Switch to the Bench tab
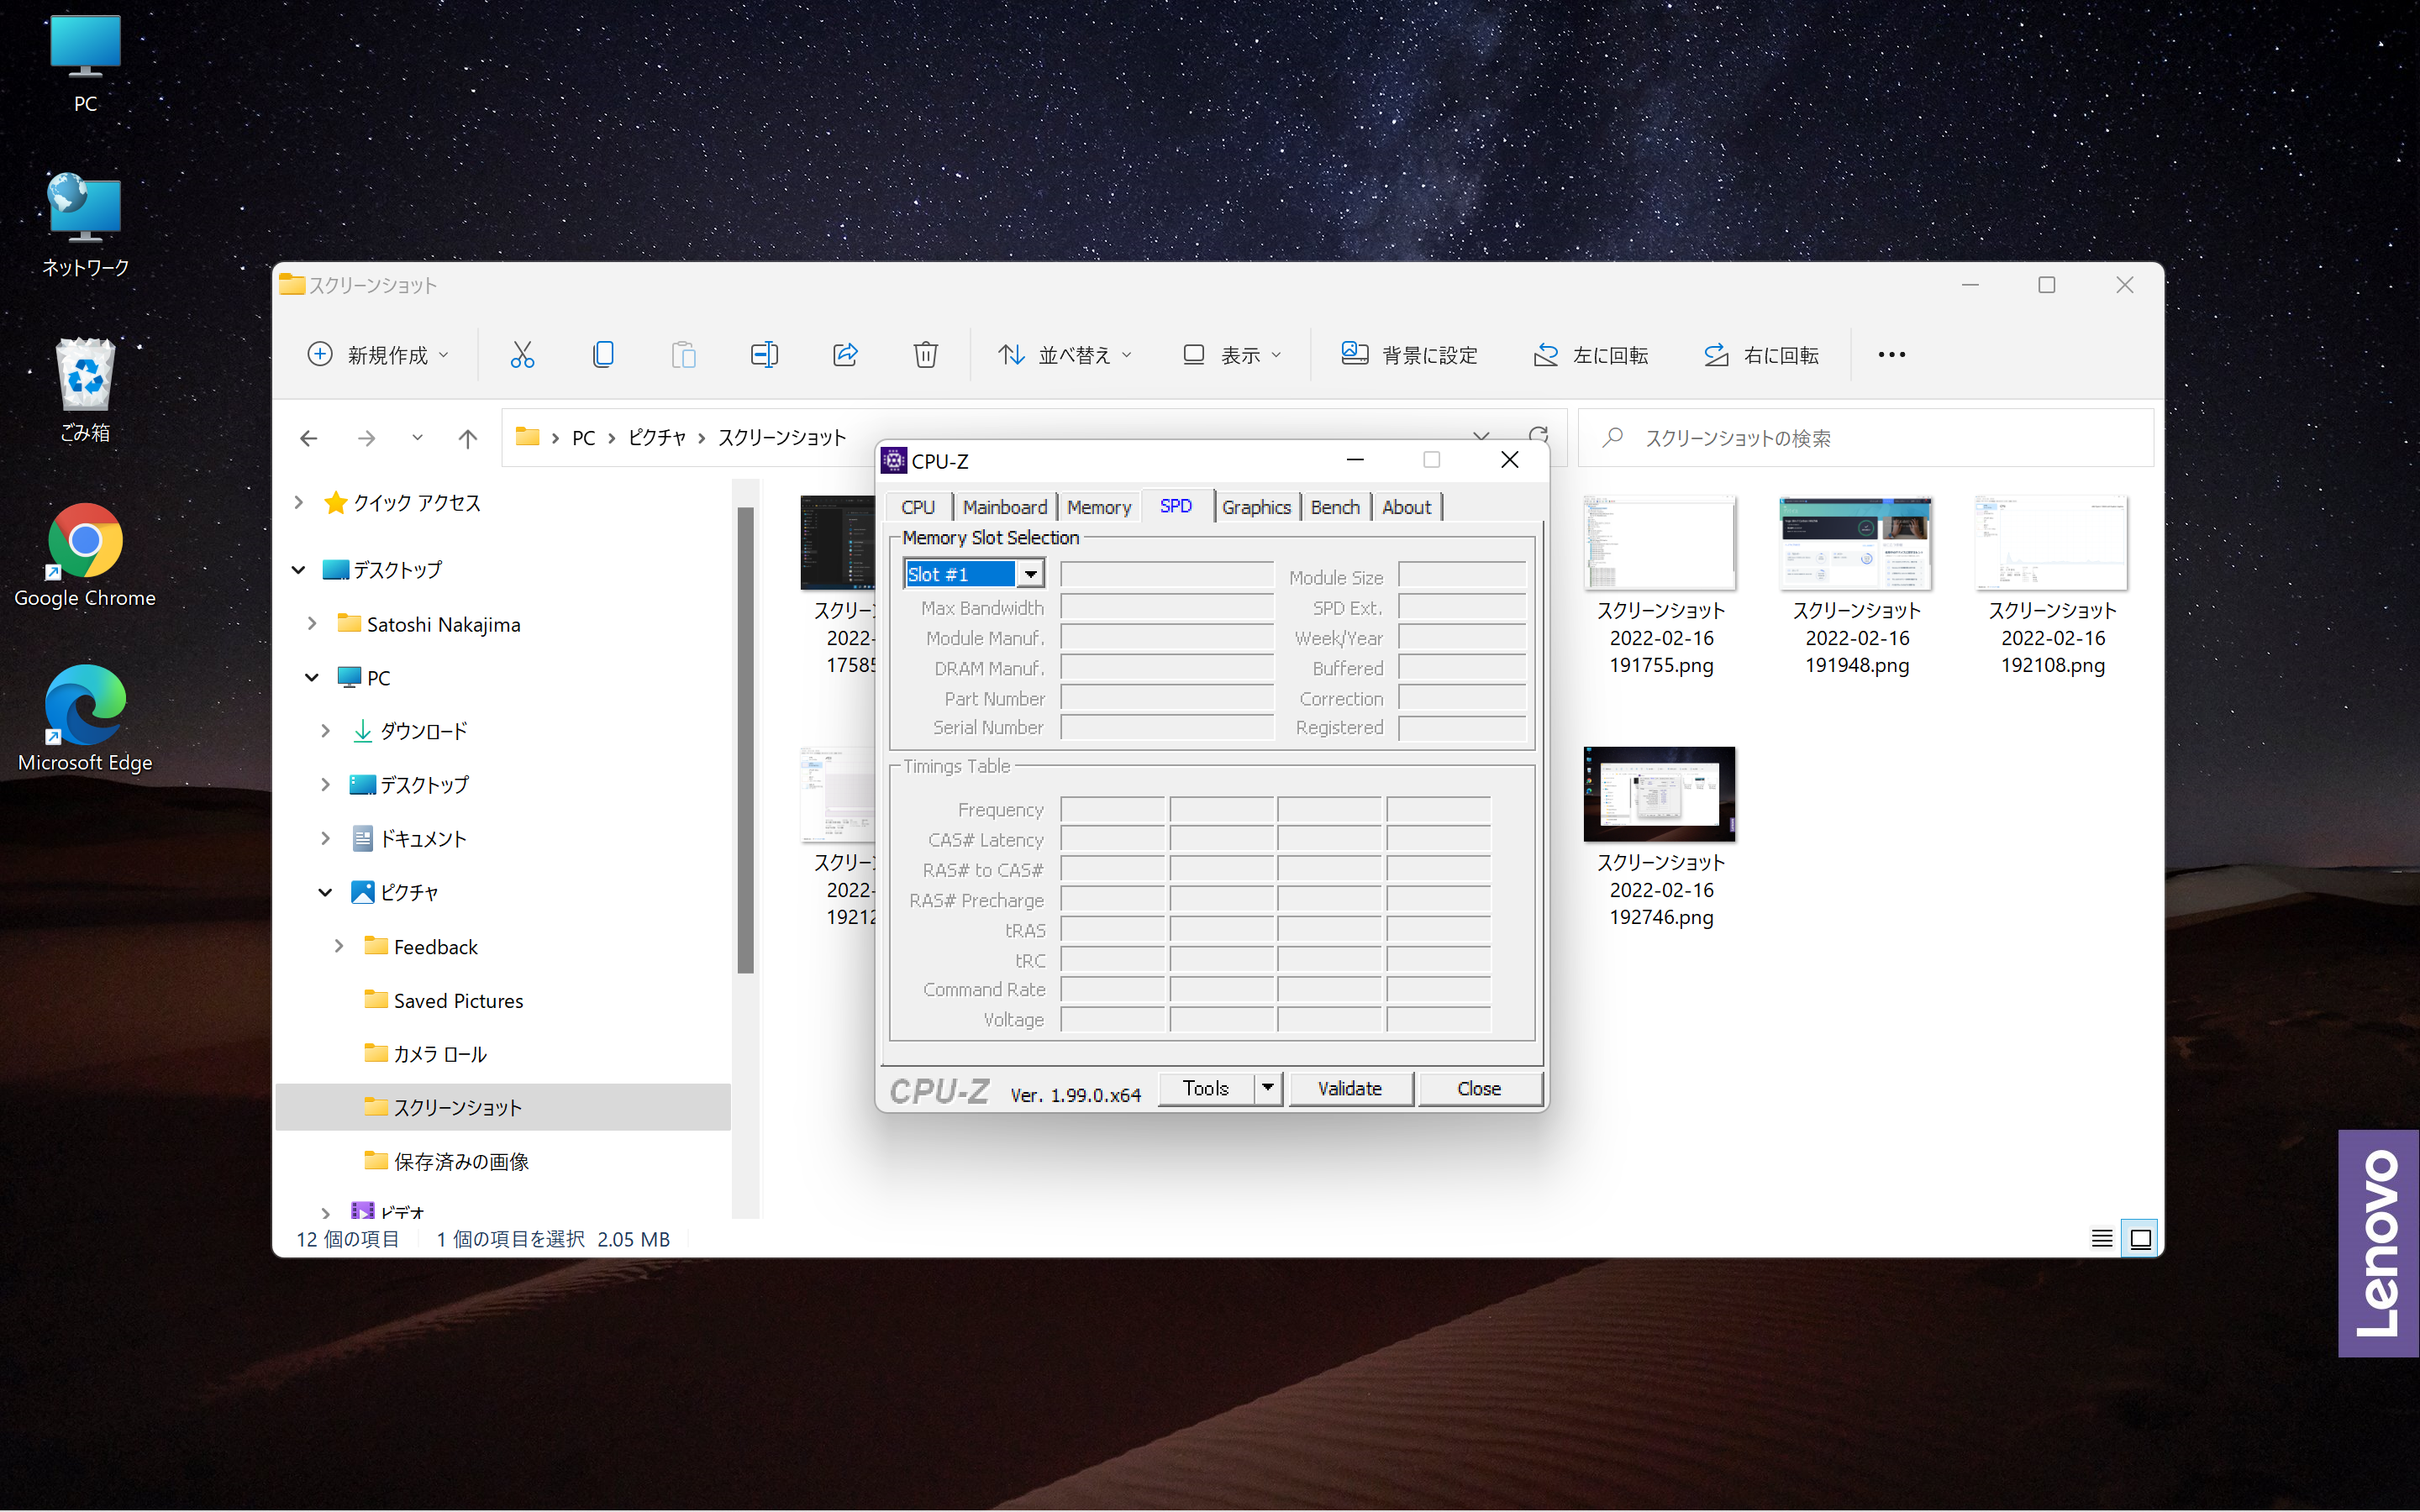 [1335, 507]
